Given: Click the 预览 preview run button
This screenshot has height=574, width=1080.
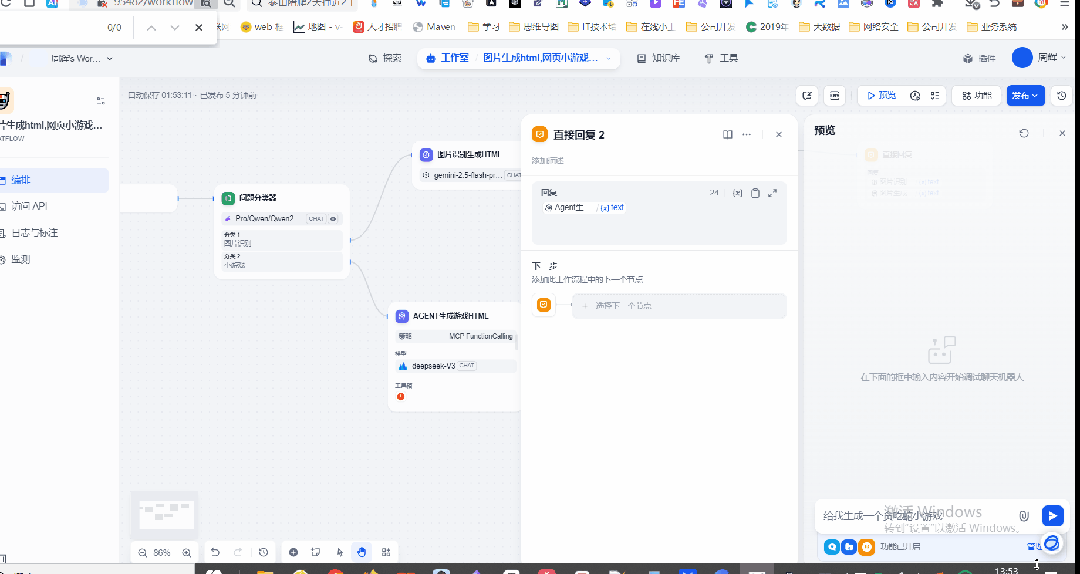Looking at the screenshot, I should pyautogui.click(x=882, y=96).
